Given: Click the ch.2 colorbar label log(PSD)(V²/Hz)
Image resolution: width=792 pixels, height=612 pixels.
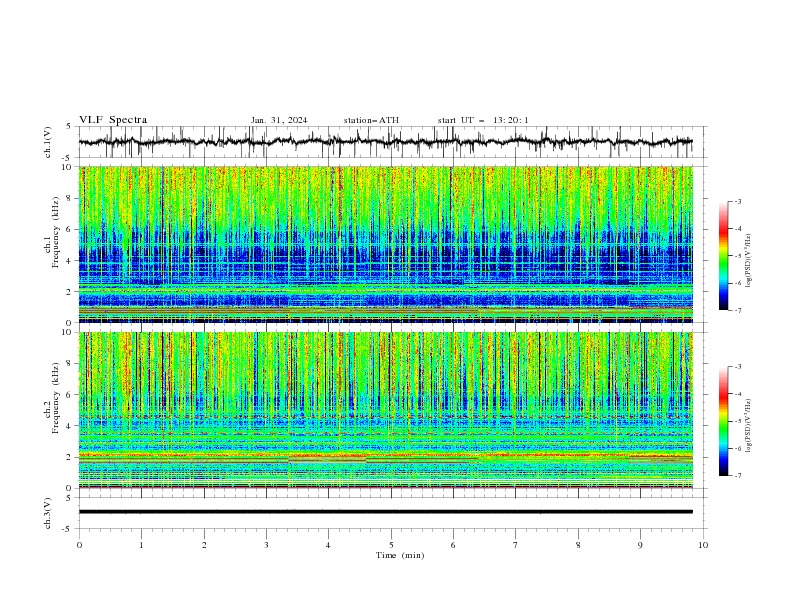Looking at the screenshot, I should (x=748, y=425).
